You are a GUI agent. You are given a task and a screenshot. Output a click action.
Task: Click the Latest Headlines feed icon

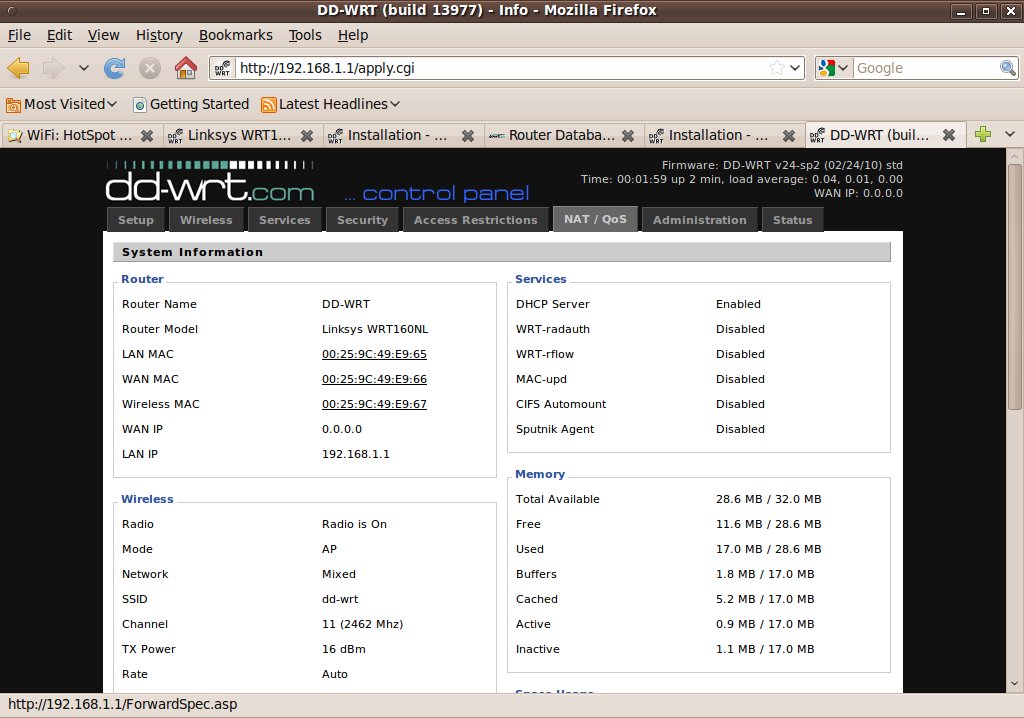(x=268, y=104)
